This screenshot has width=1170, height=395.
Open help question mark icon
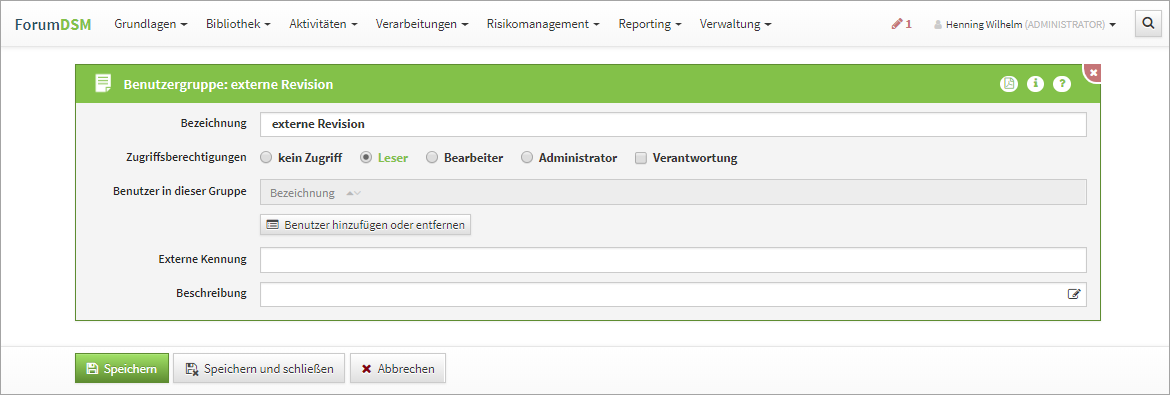(x=1062, y=84)
